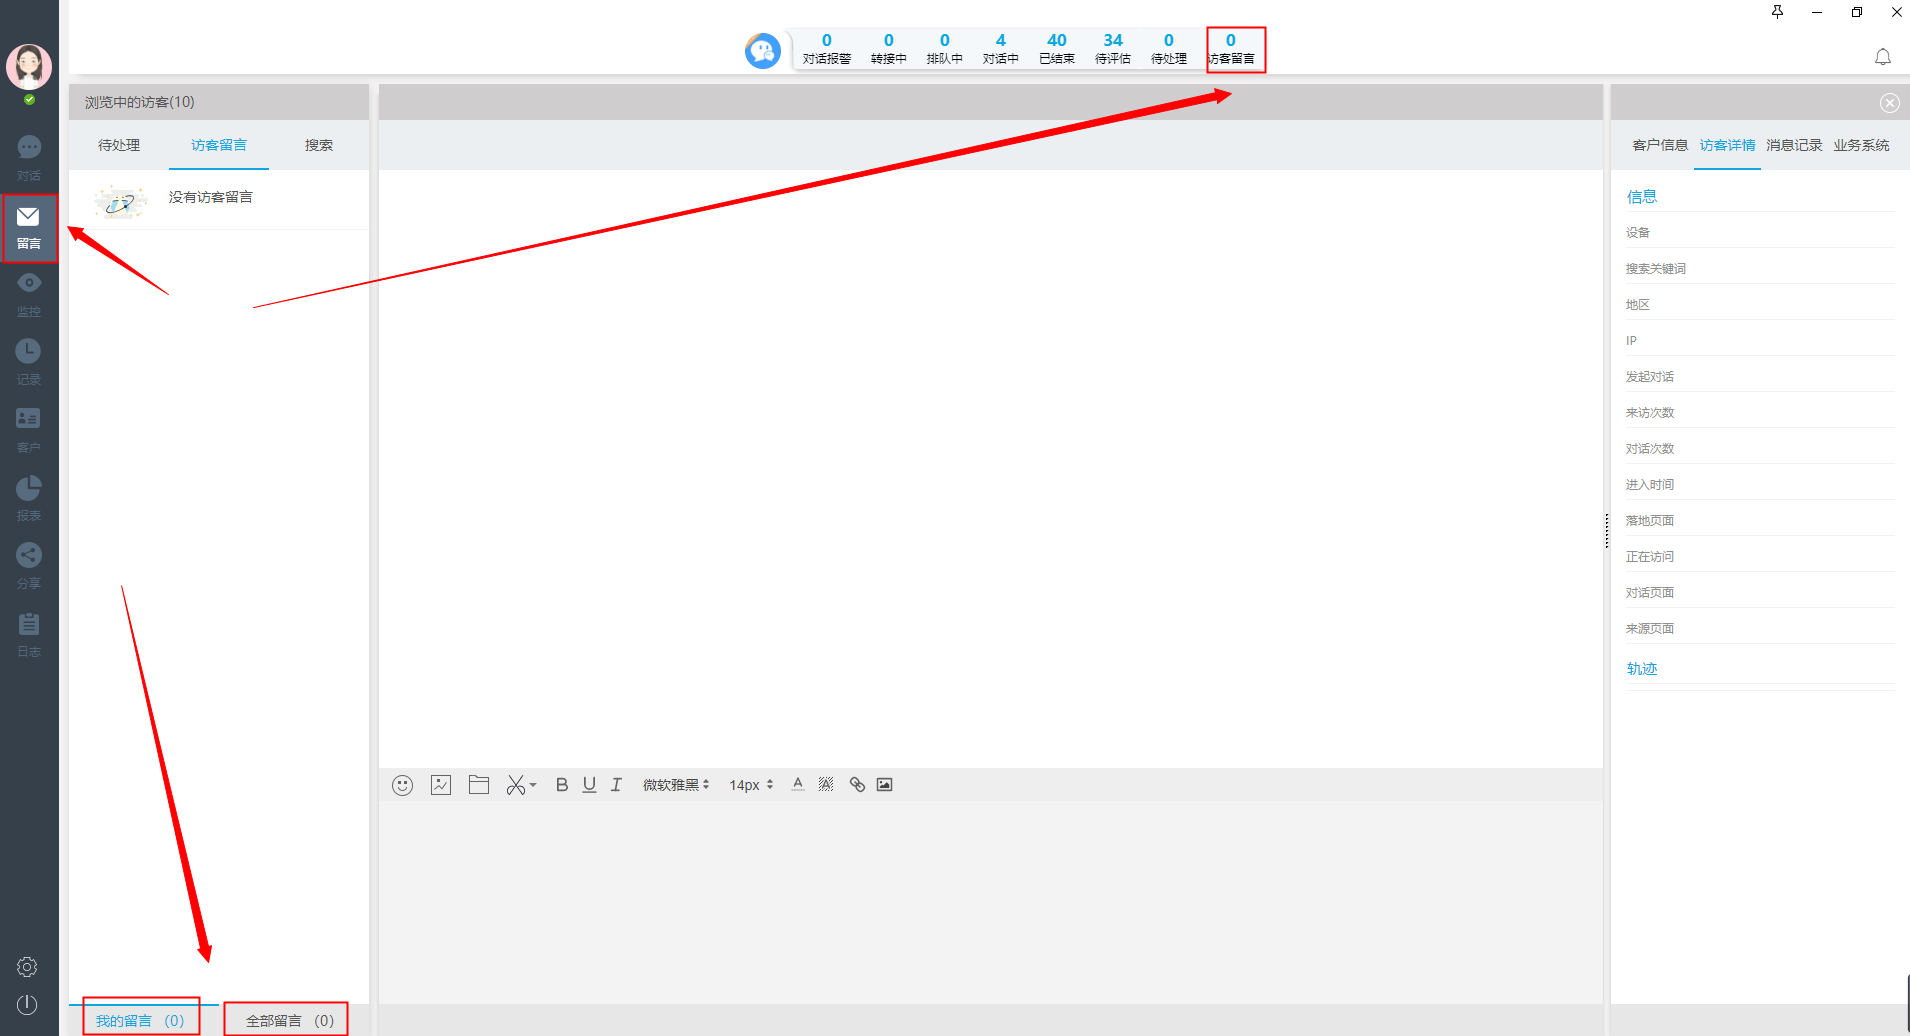
Task: Toggle bold formatting
Action: [562, 785]
